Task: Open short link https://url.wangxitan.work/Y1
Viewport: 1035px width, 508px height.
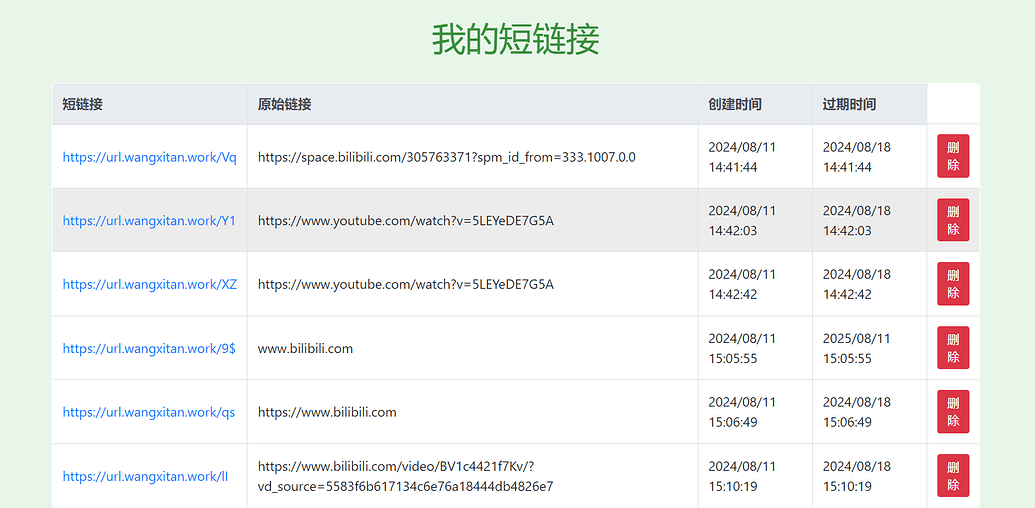Action: tap(149, 221)
